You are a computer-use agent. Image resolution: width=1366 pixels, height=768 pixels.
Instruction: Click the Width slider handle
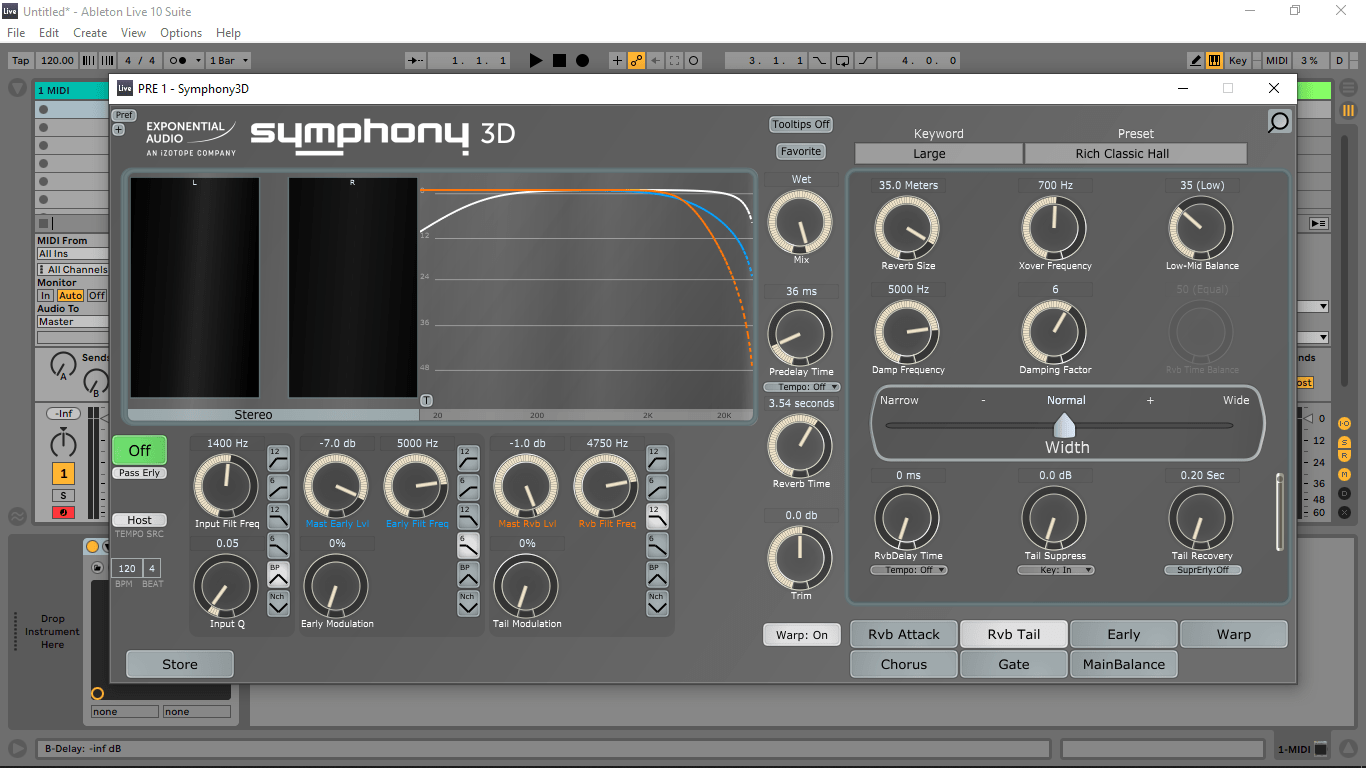[x=1066, y=424]
